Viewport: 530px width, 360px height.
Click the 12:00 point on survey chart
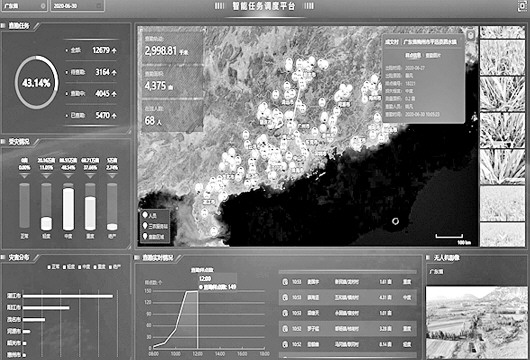click(198, 291)
